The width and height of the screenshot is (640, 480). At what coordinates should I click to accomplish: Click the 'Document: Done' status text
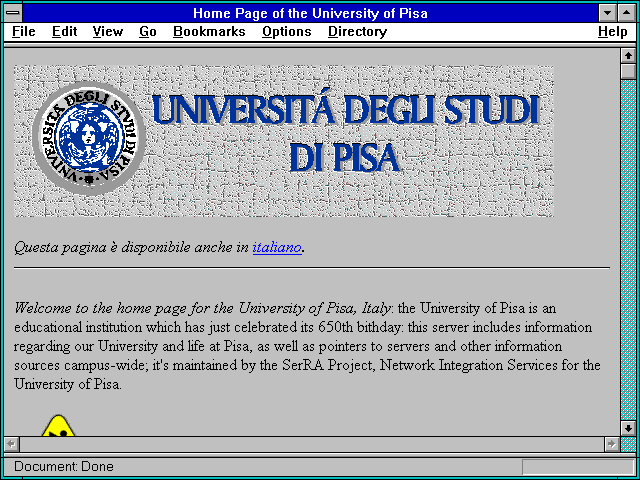pyautogui.click(x=64, y=467)
